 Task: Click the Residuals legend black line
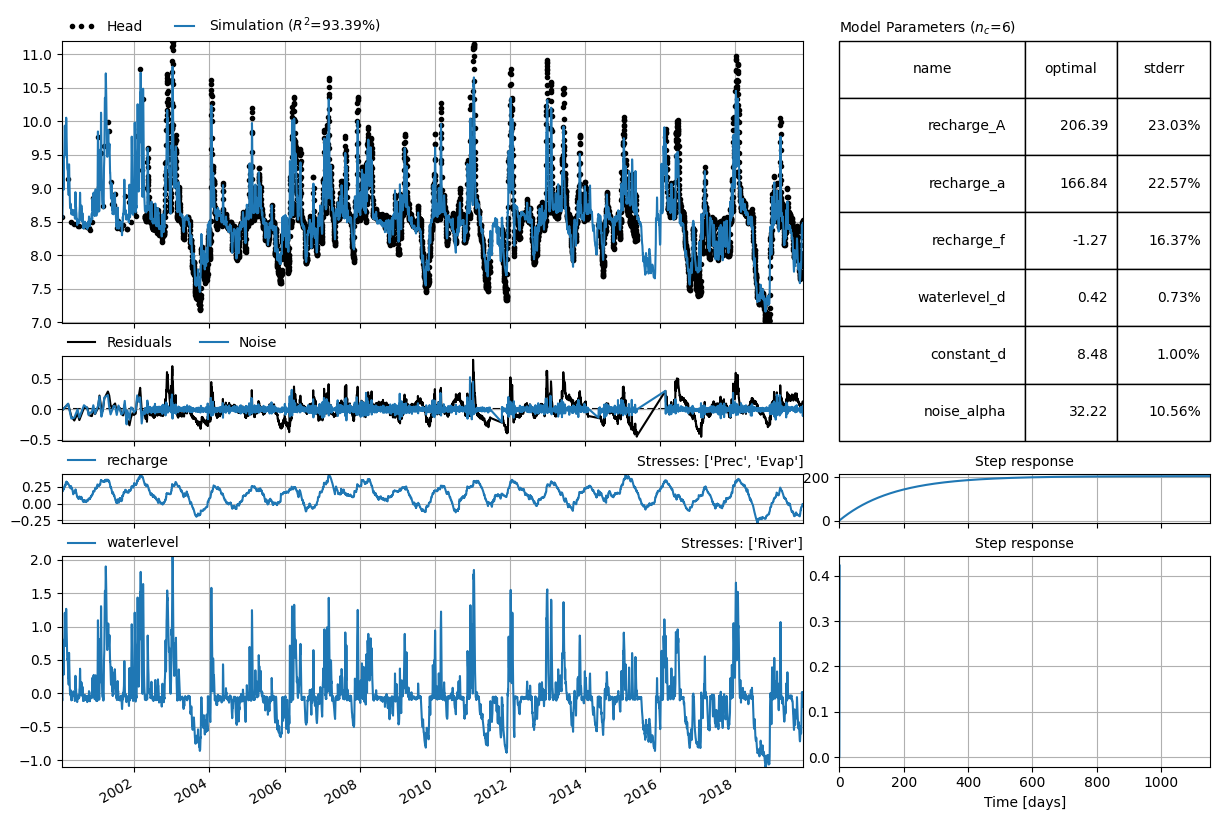pos(83,342)
